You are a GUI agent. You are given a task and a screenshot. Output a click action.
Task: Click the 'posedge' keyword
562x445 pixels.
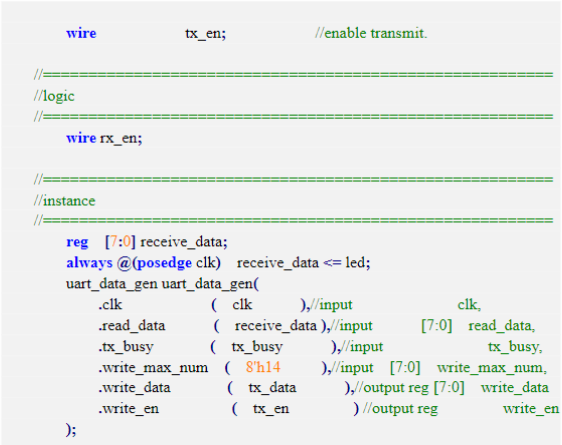(x=165, y=264)
